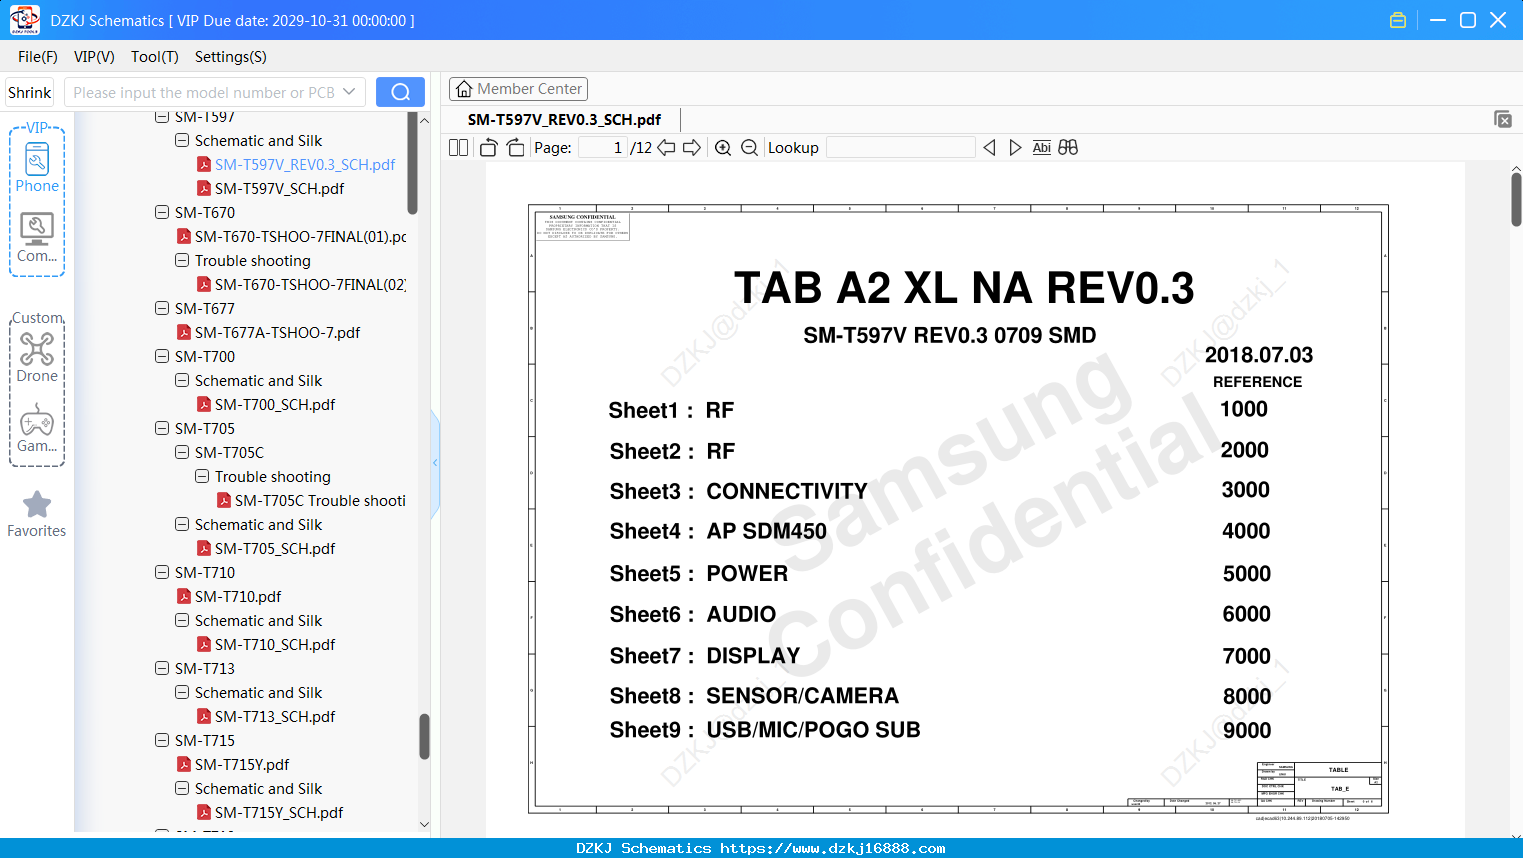Click the binoculars search icon

coord(1068,148)
